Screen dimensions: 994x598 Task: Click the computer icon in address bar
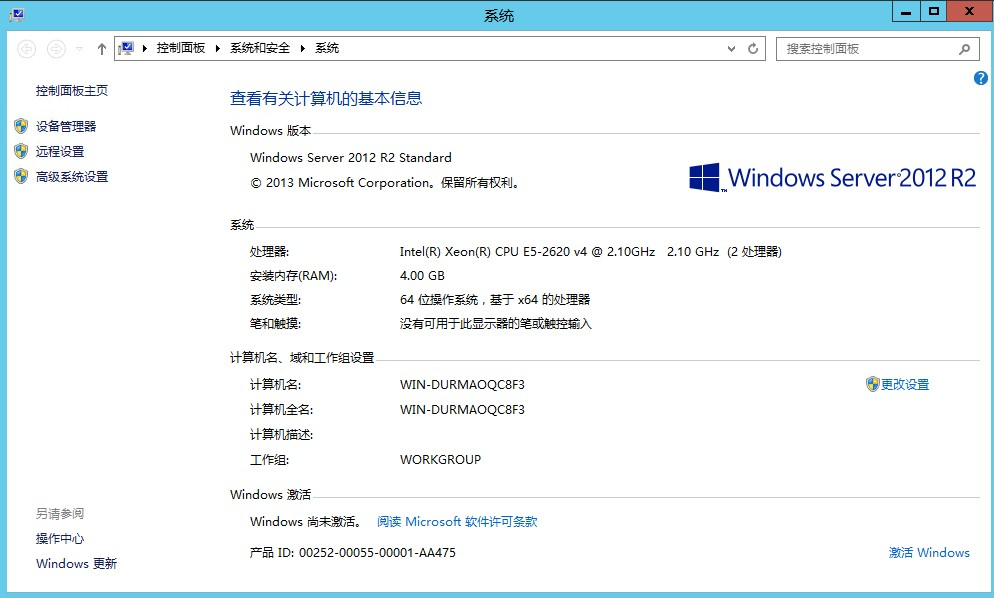tap(127, 48)
